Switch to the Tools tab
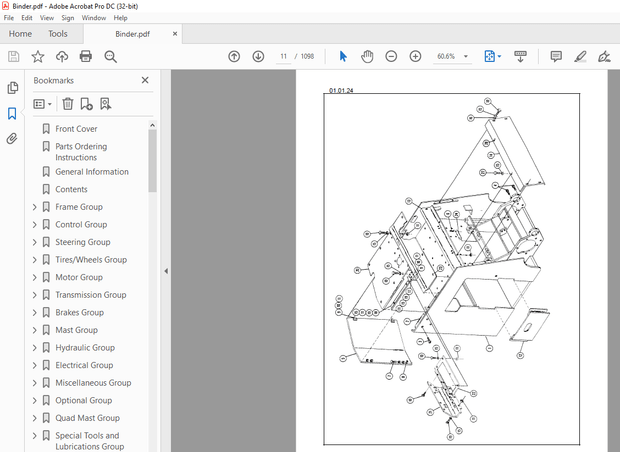Image resolution: width=620 pixels, height=452 pixels. click(58, 34)
